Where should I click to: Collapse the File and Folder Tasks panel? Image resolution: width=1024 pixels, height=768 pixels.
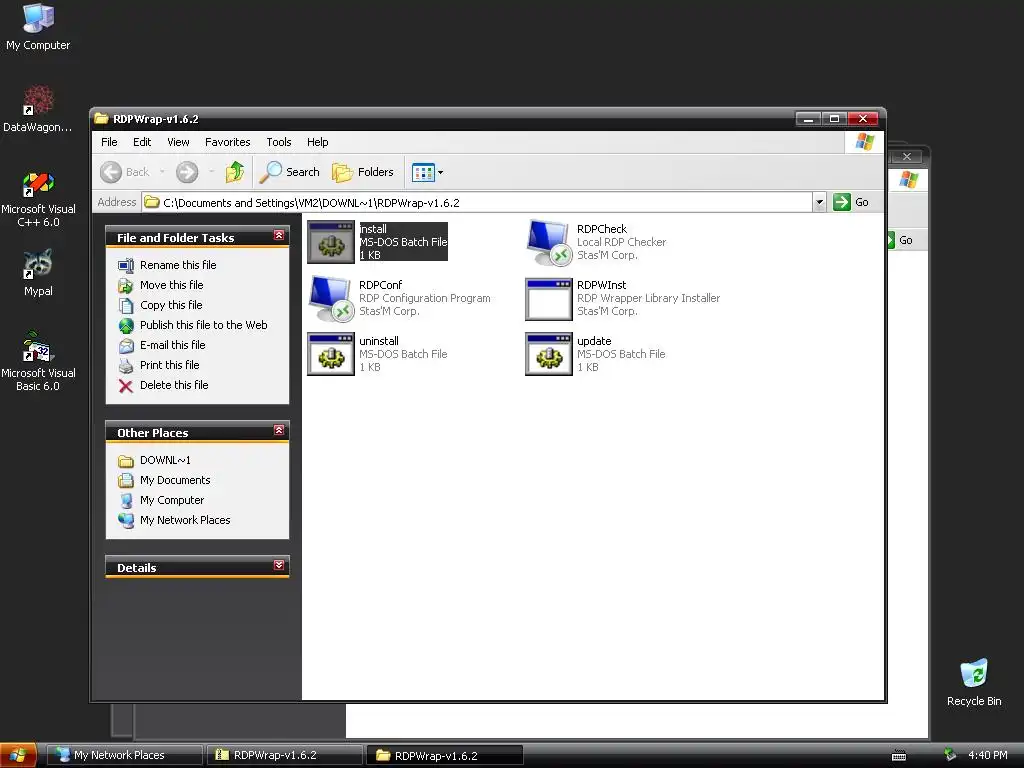(279, 235)
